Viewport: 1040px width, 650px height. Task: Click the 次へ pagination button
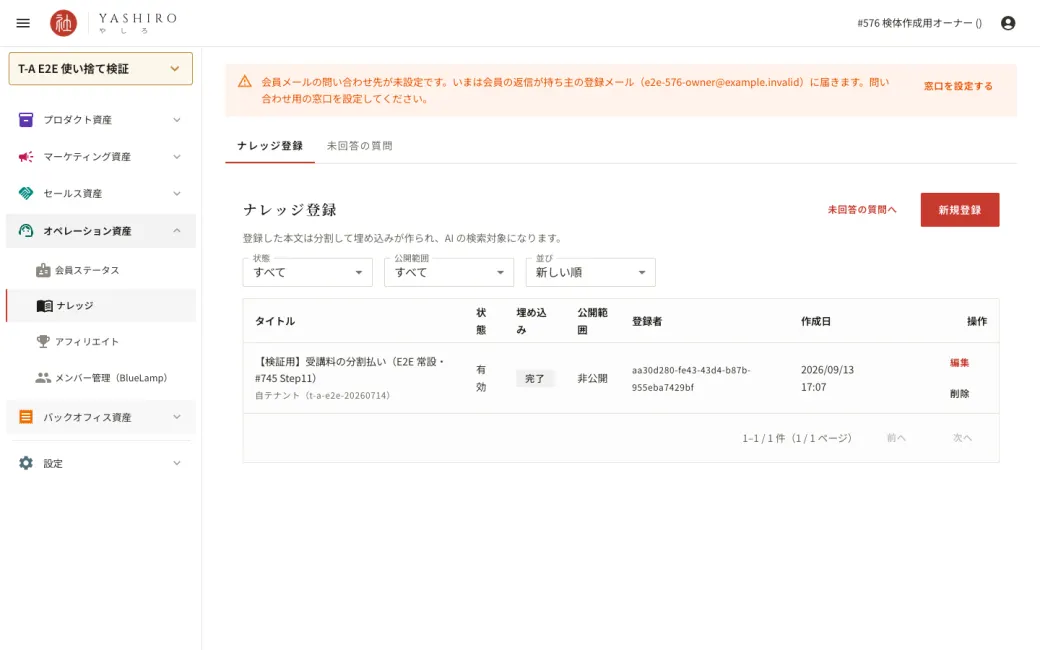coord(962,438)
